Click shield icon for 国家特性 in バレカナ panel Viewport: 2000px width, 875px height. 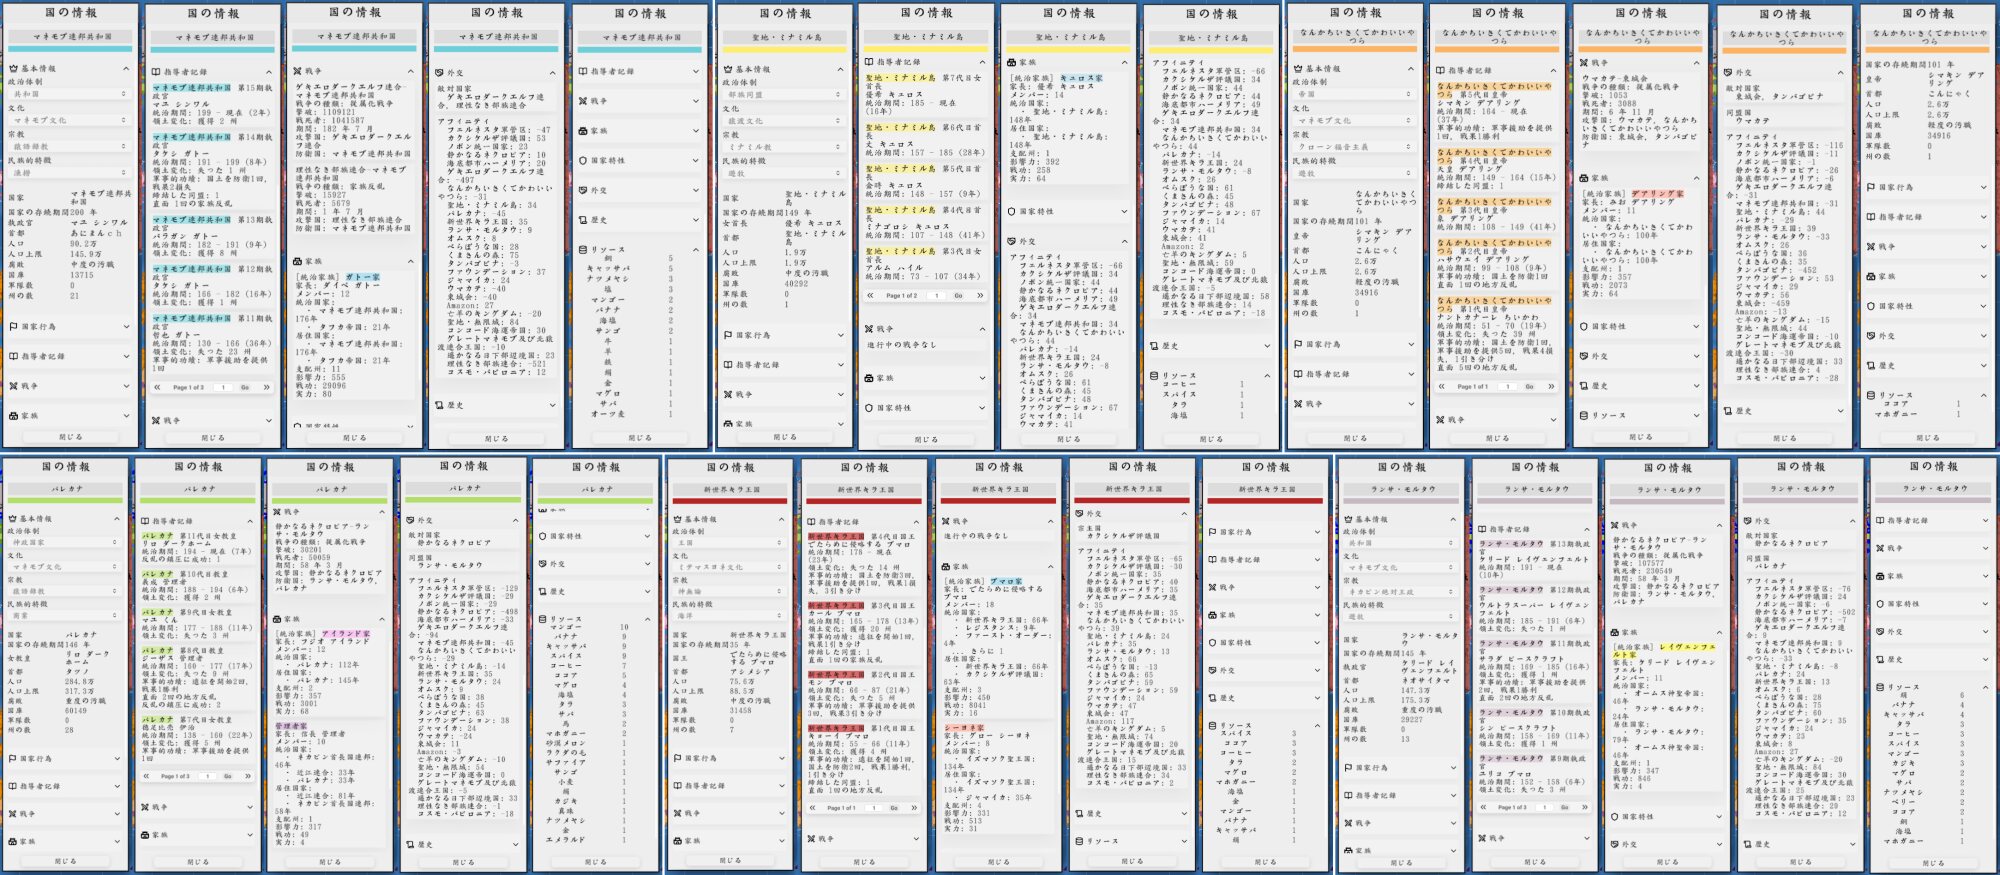(x=543, y=536)
